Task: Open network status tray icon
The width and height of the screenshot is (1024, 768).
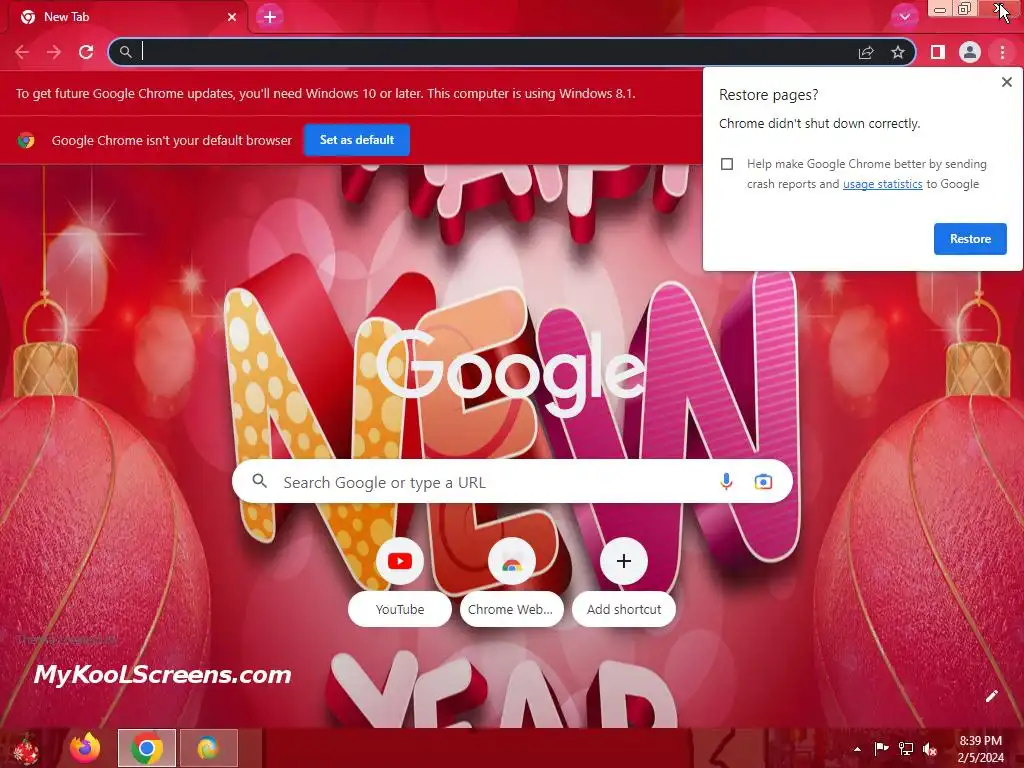Action: point(906,749)
